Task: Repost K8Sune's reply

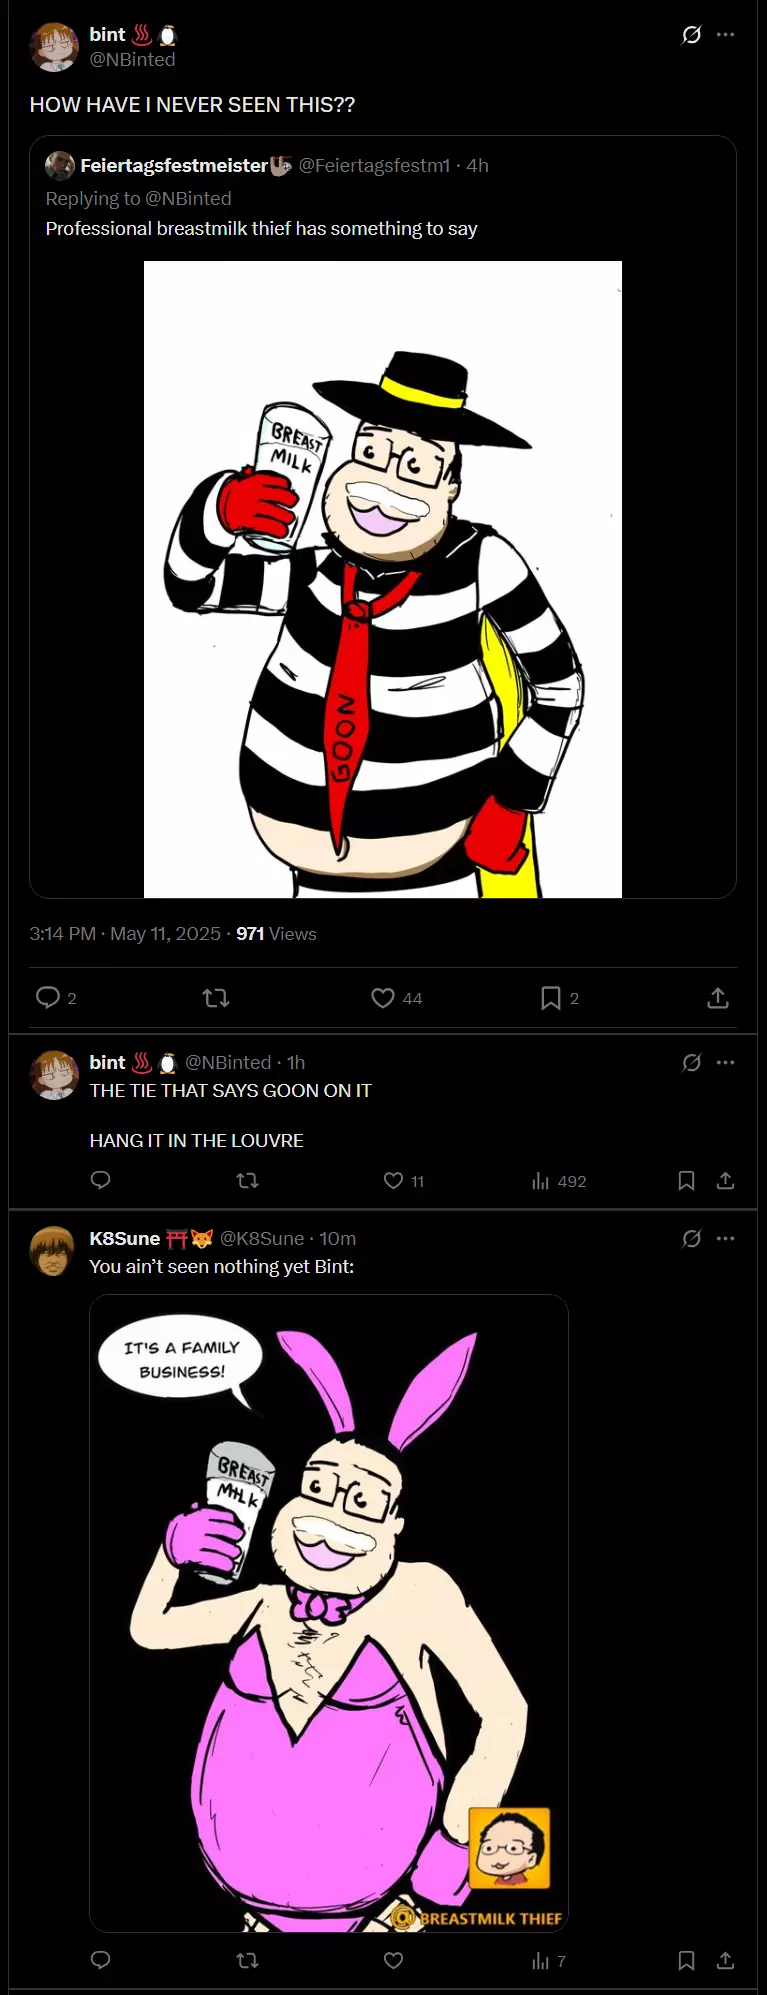Action: [x=247, y=1960]
